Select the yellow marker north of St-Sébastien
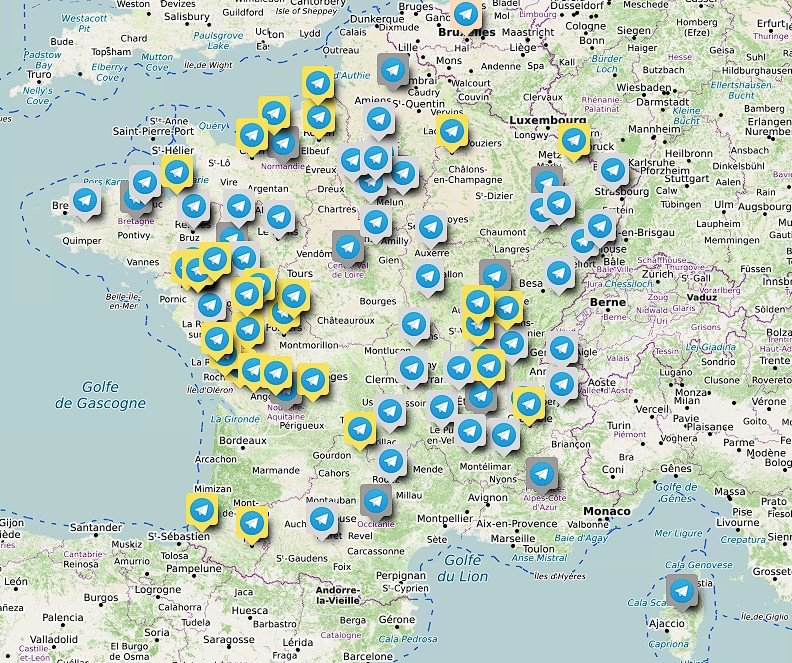792x663 pixels. tap(202, 511)
